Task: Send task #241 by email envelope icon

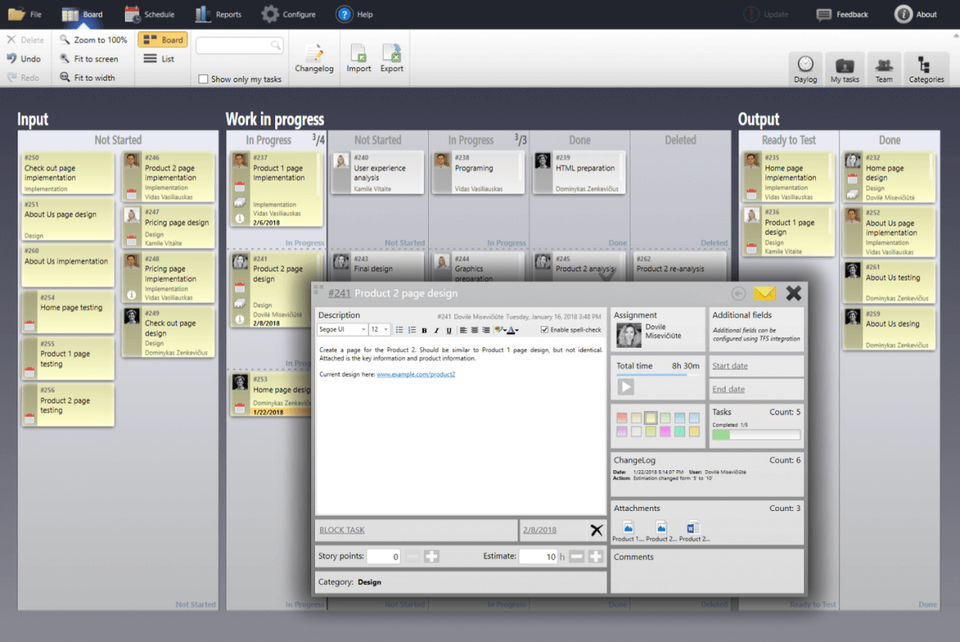Action: (765, 294)
